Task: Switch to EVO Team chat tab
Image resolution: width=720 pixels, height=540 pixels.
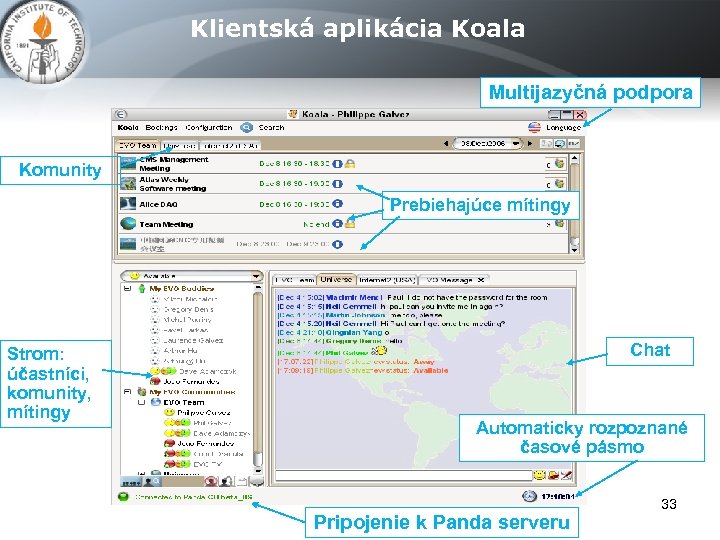Action: pyautogui.click(x=294, y=280)
